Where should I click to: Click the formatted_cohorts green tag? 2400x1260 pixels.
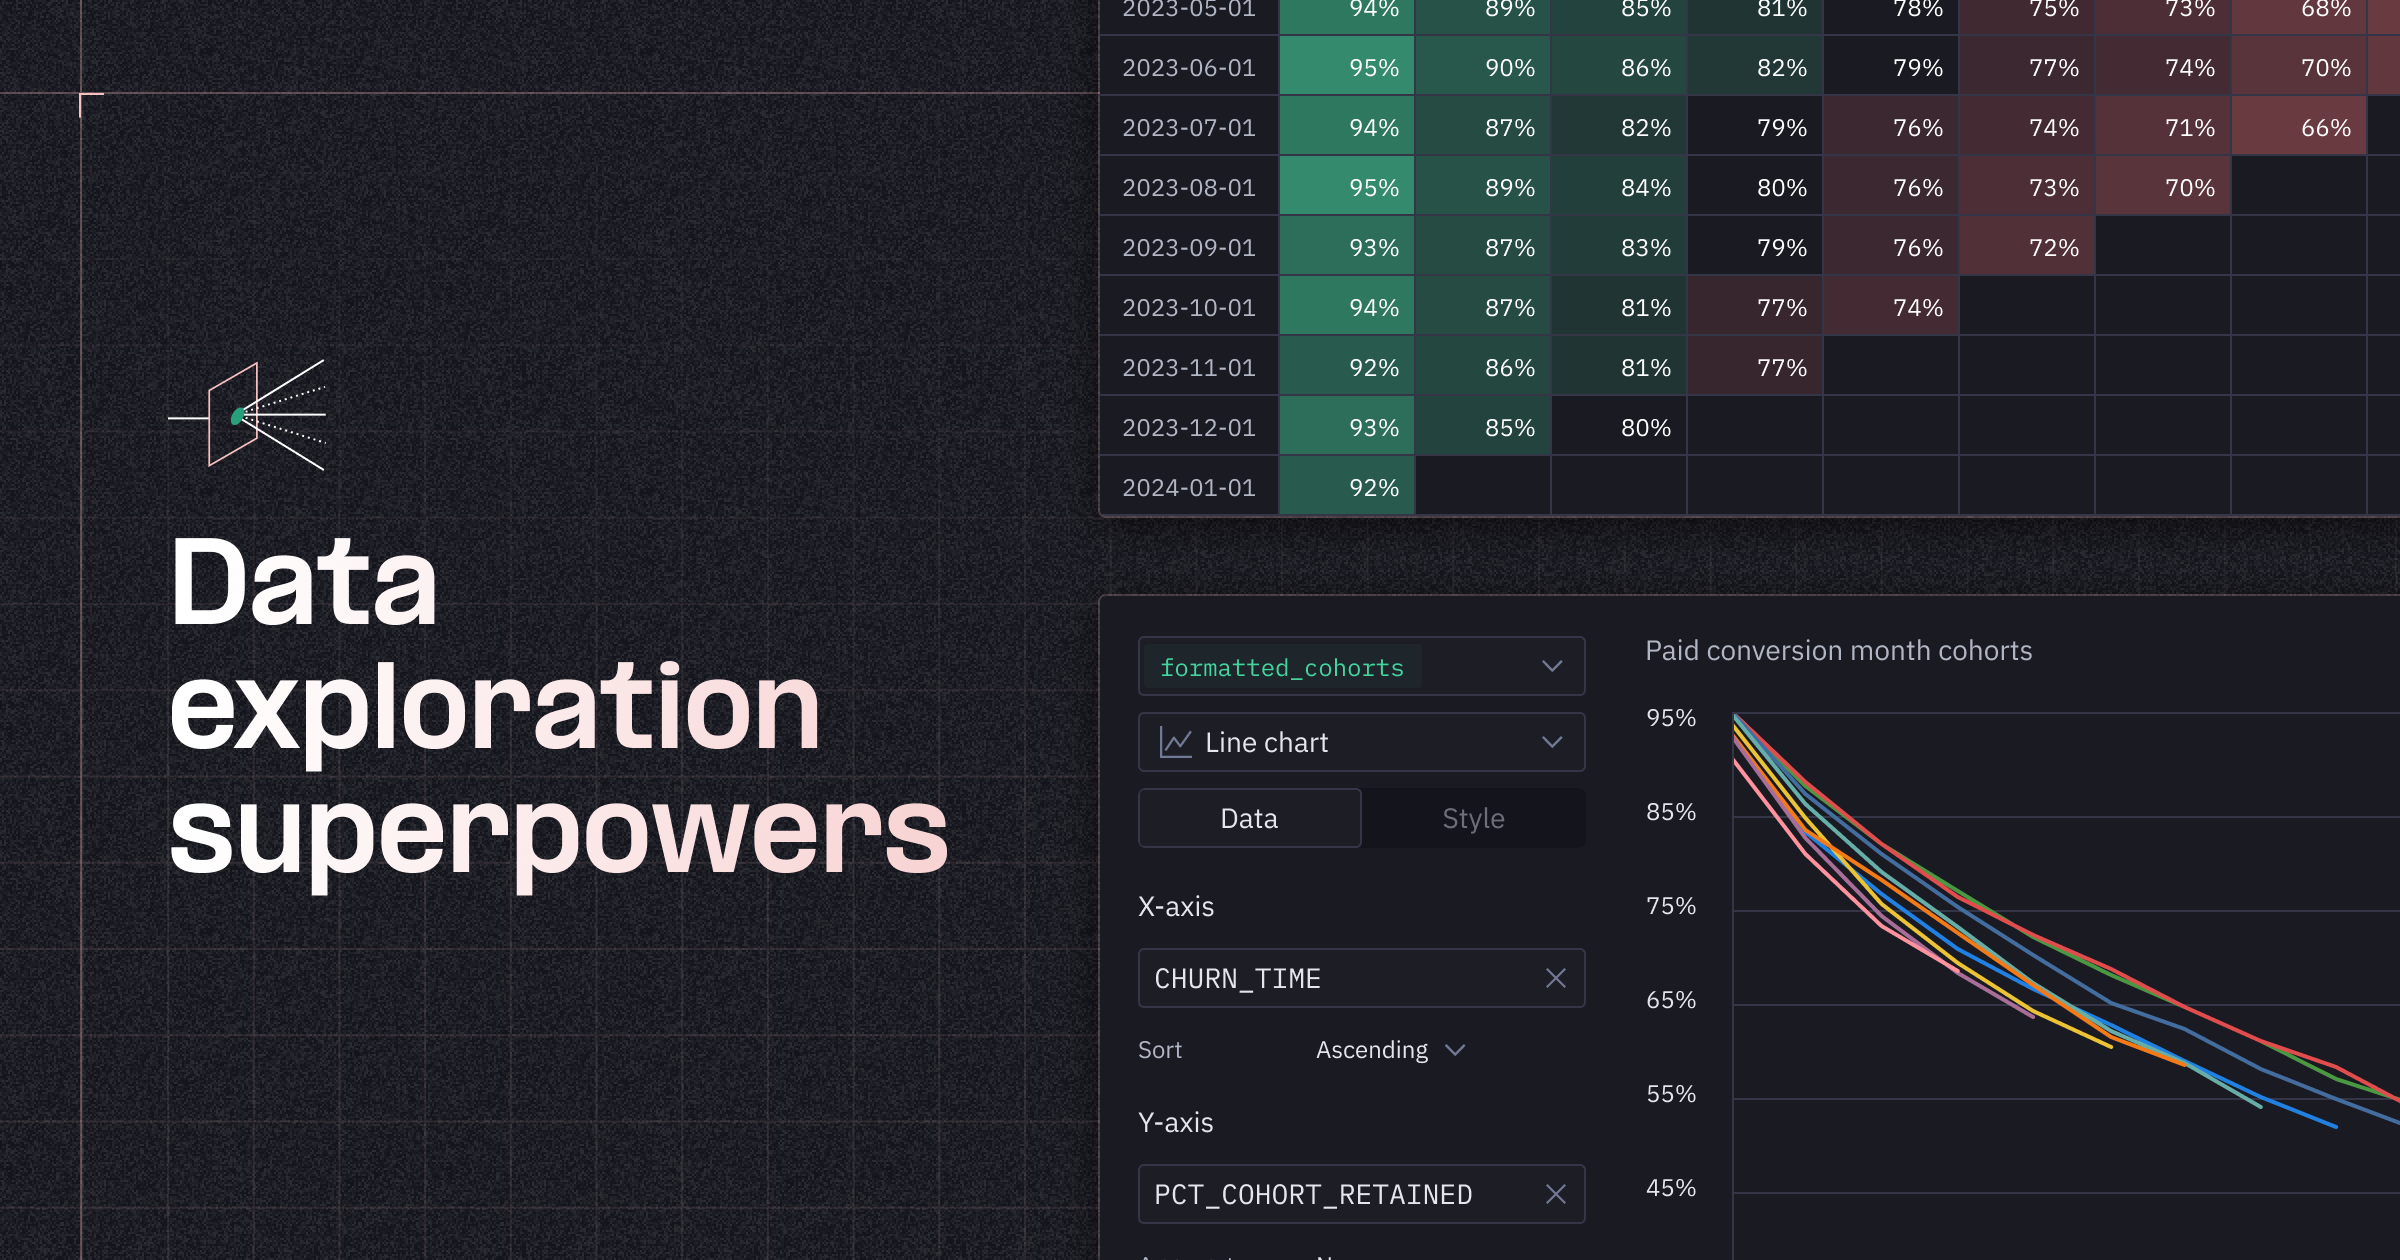click(1281, 667)
